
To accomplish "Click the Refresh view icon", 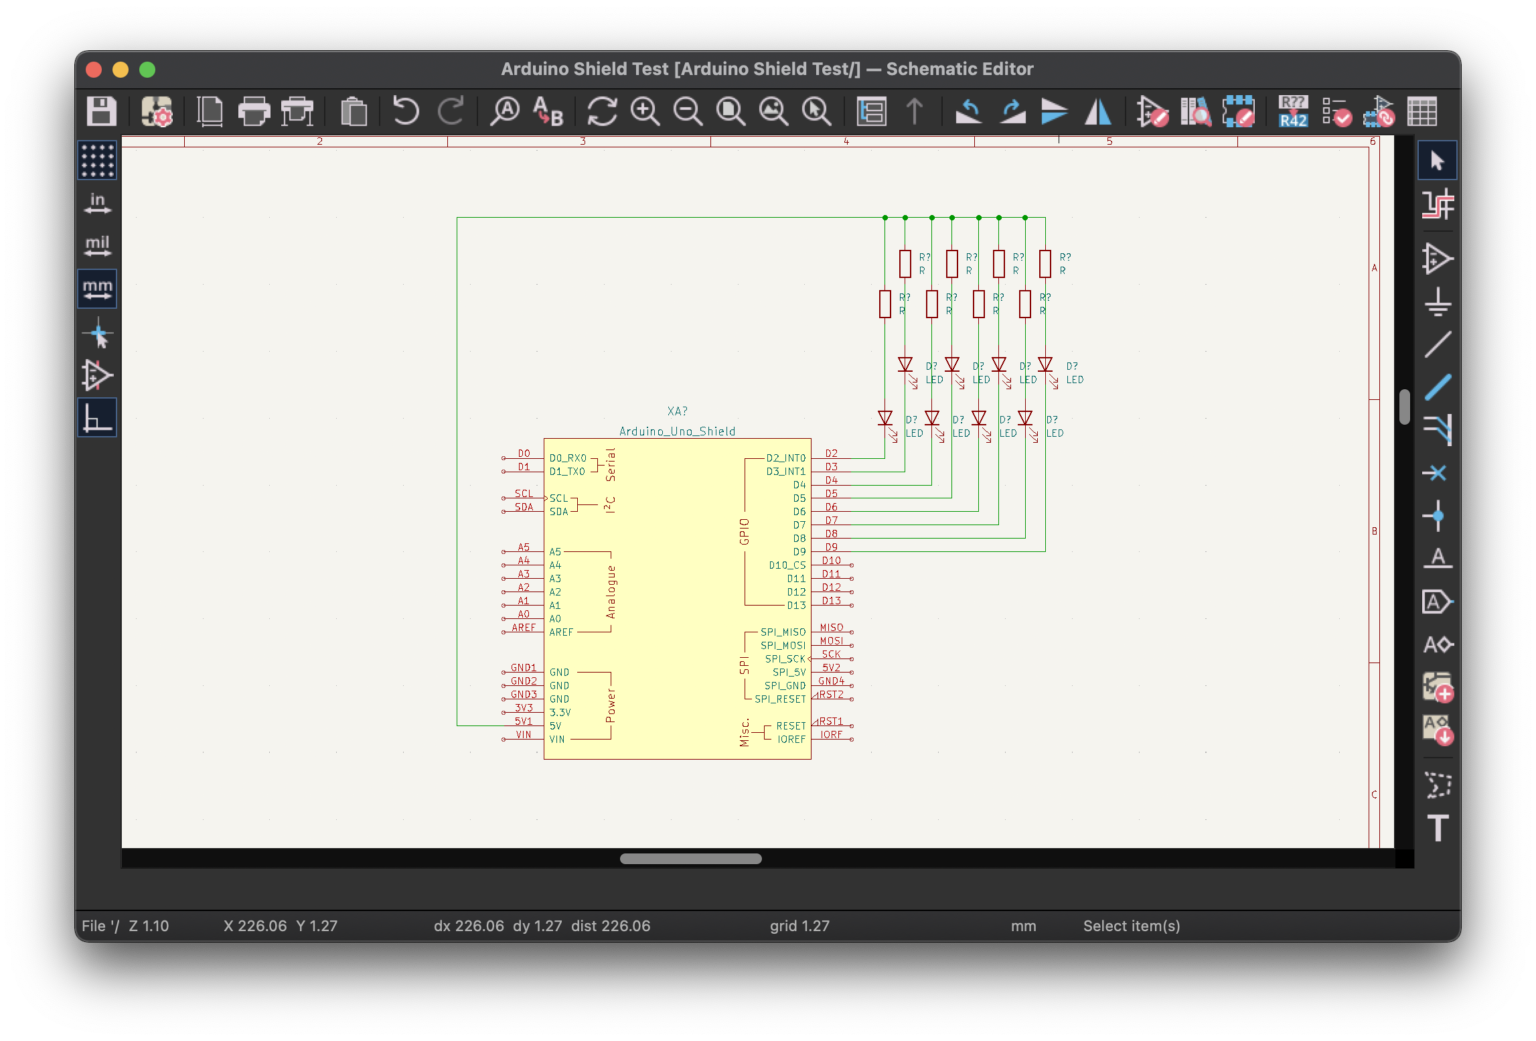I will click(602, 111).
